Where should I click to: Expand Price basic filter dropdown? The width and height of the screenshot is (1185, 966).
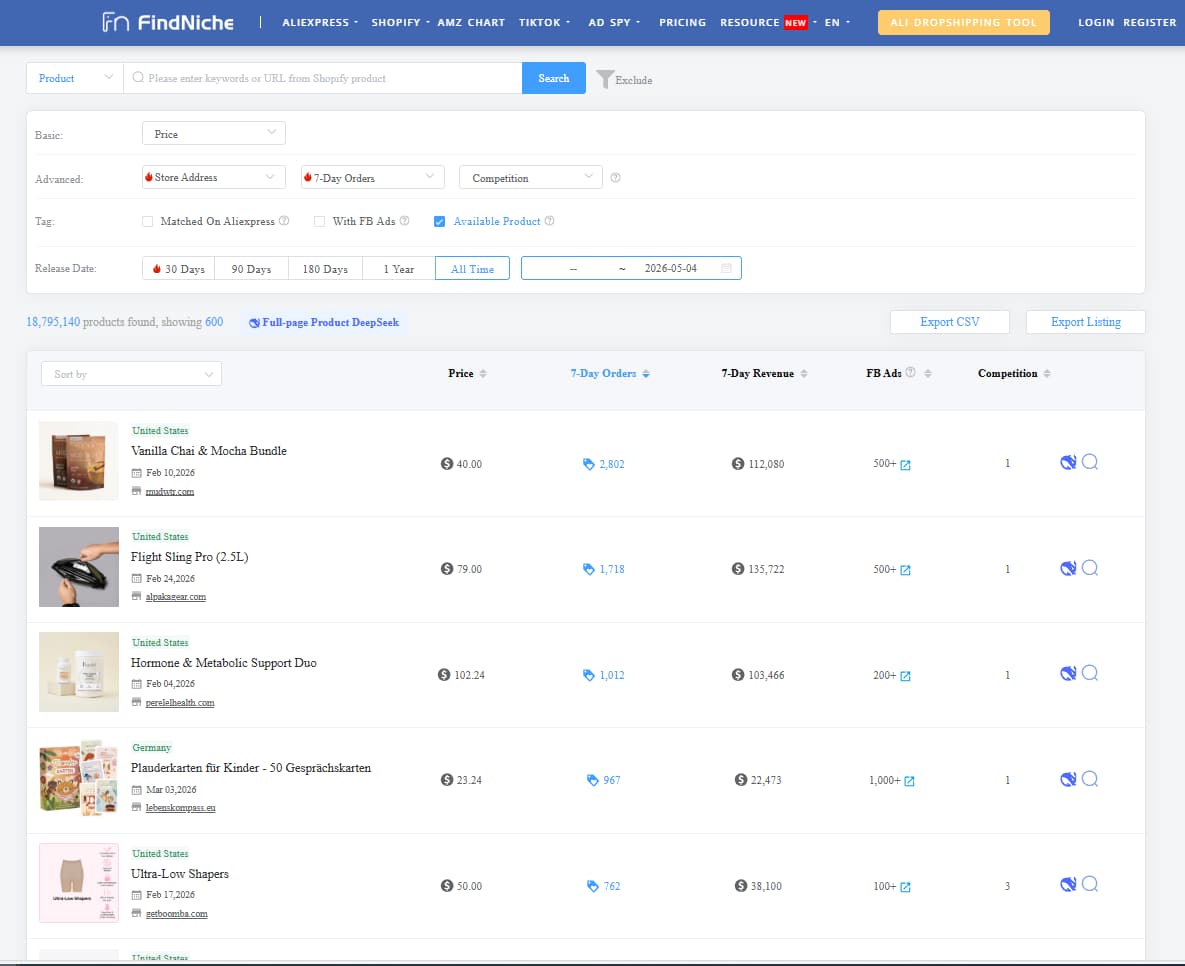click(214, 134)
